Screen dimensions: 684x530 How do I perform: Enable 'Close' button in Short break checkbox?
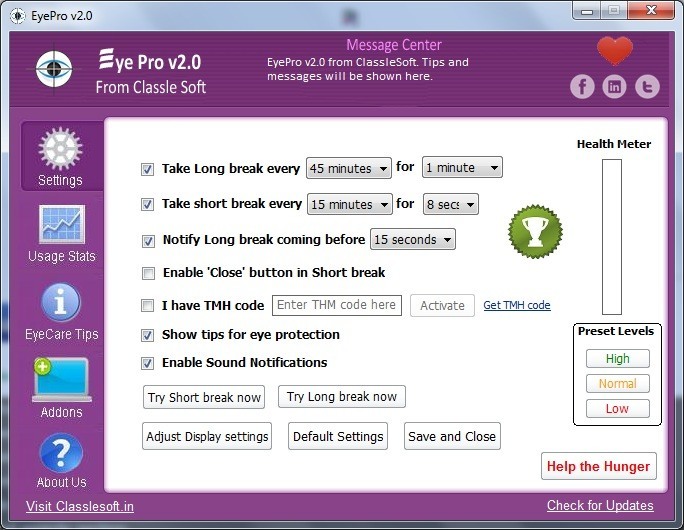click(x=148, y=273)
